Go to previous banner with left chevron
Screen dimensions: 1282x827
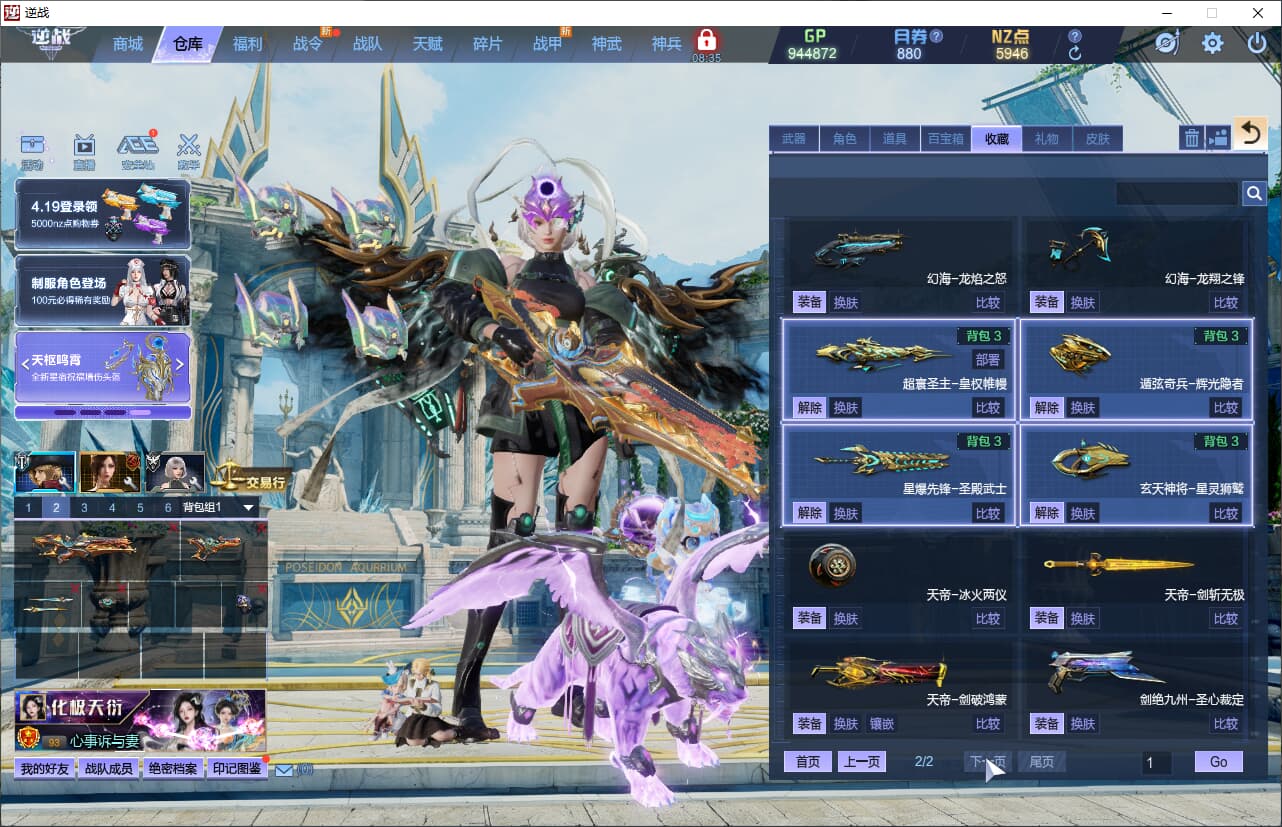25,364
